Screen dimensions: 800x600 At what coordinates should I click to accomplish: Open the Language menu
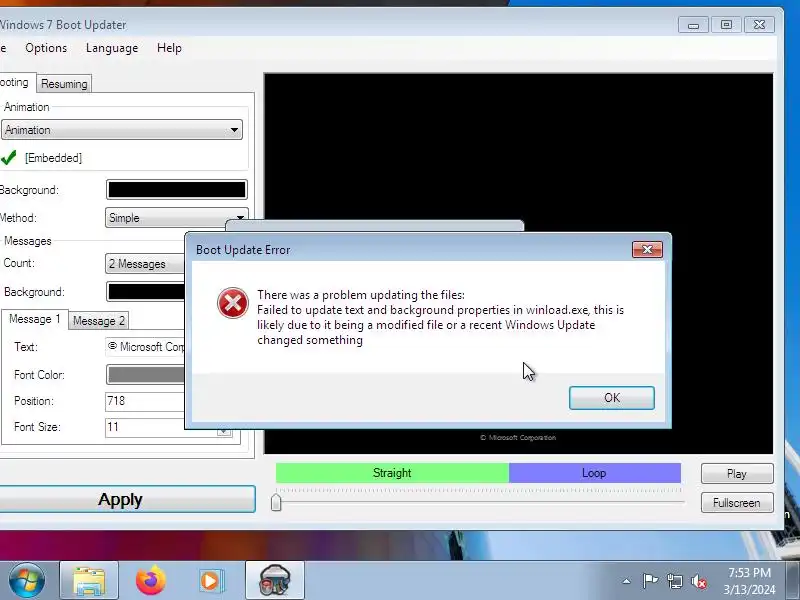(112, 48)
